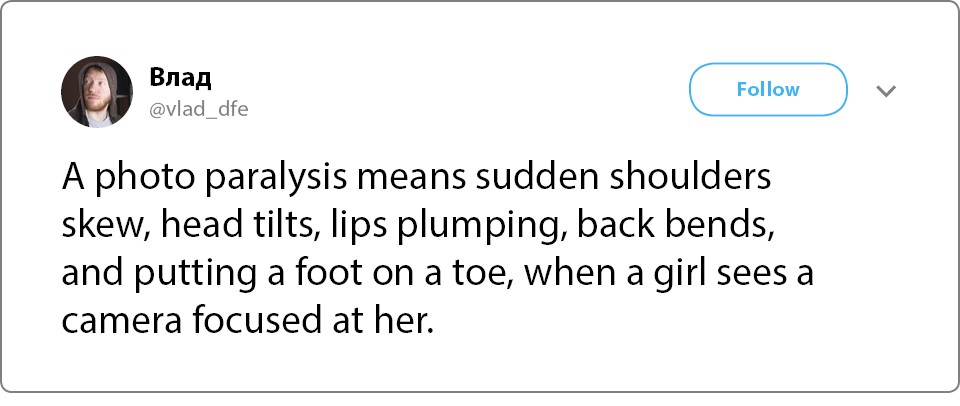This screenshot has height=406, width=960.
Task: Click the last tweet line "camera focused at her."
Action: click(x=247, y=320)
